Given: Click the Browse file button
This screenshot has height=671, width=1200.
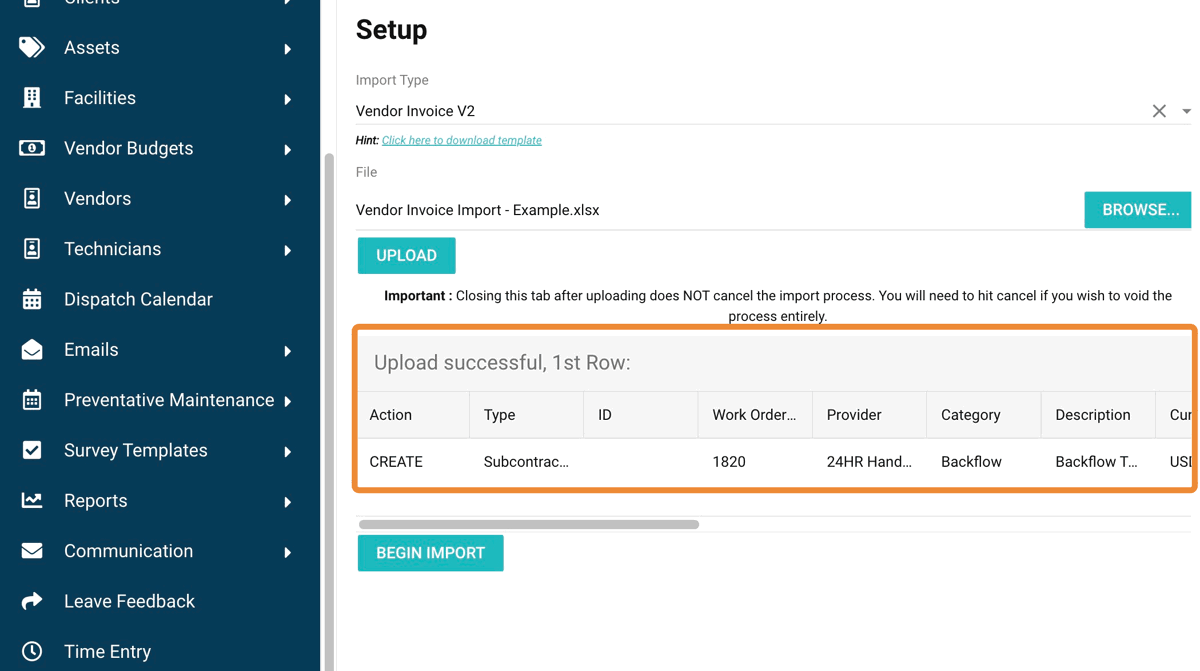Looking at the screenshot, I should (x=1137, y=210).
